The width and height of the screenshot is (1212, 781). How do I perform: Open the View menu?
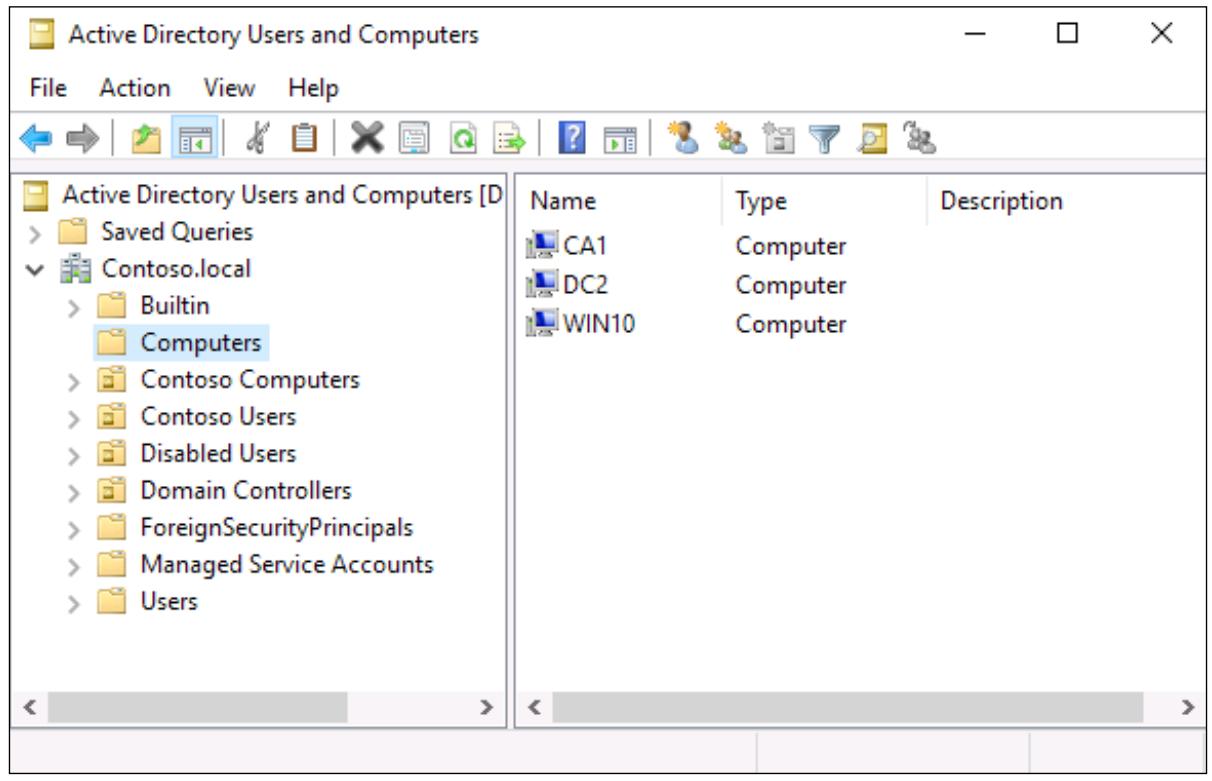click(x=229, y=88)
